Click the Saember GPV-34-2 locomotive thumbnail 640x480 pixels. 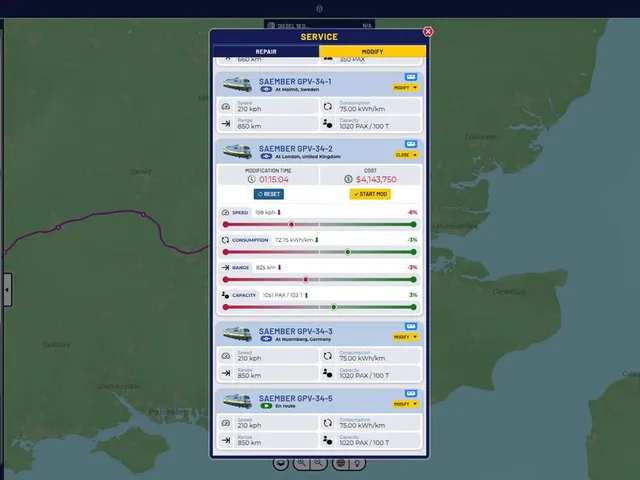[x=238, y=151]
